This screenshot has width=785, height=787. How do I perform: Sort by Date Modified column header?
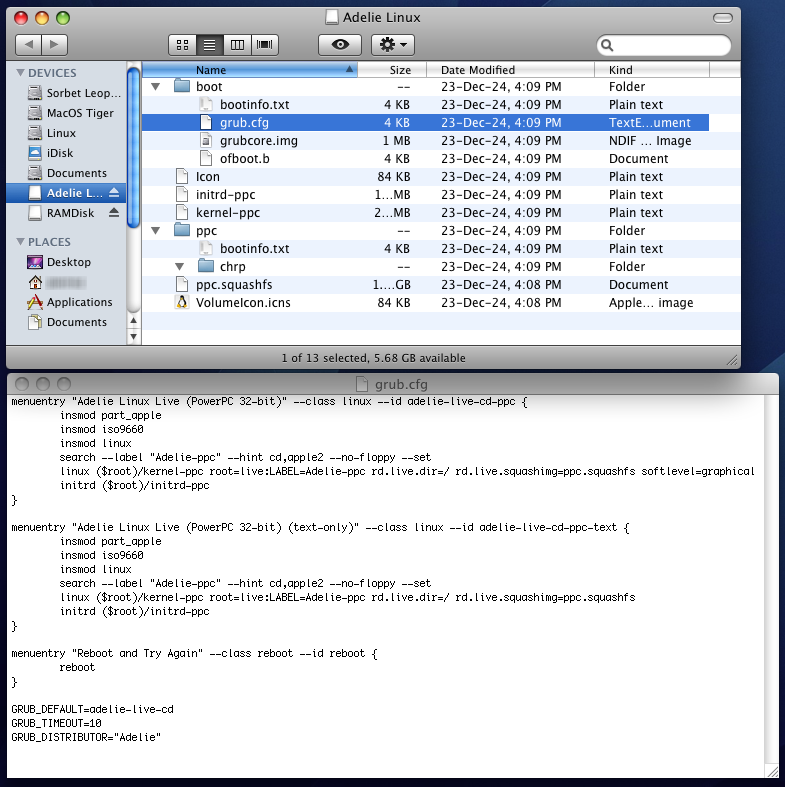(x=510, y=70)
